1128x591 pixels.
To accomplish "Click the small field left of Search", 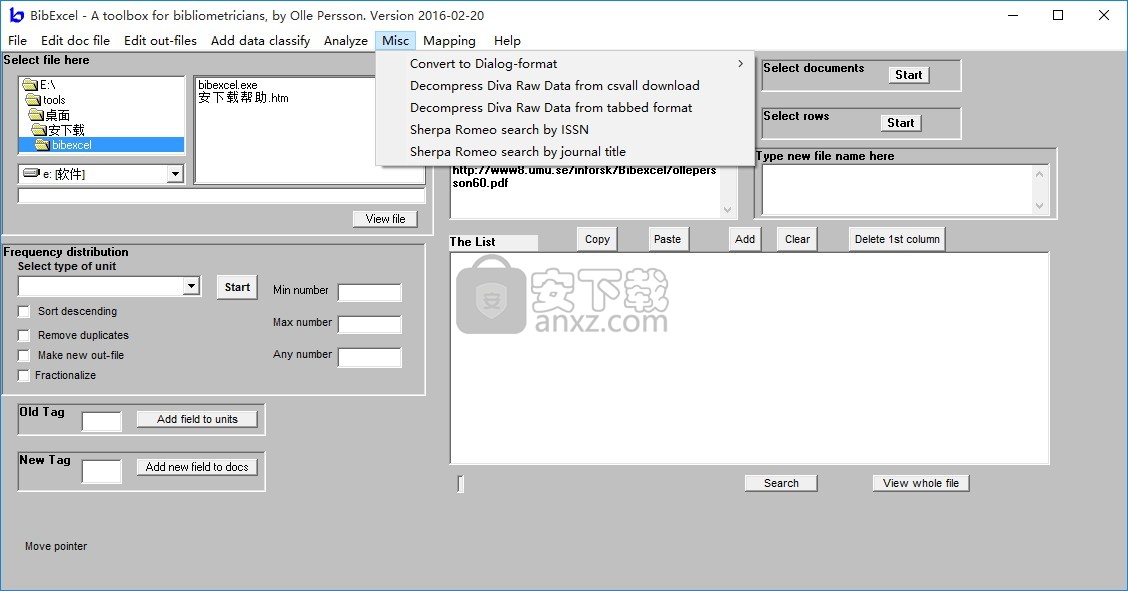I will [460, 484].
